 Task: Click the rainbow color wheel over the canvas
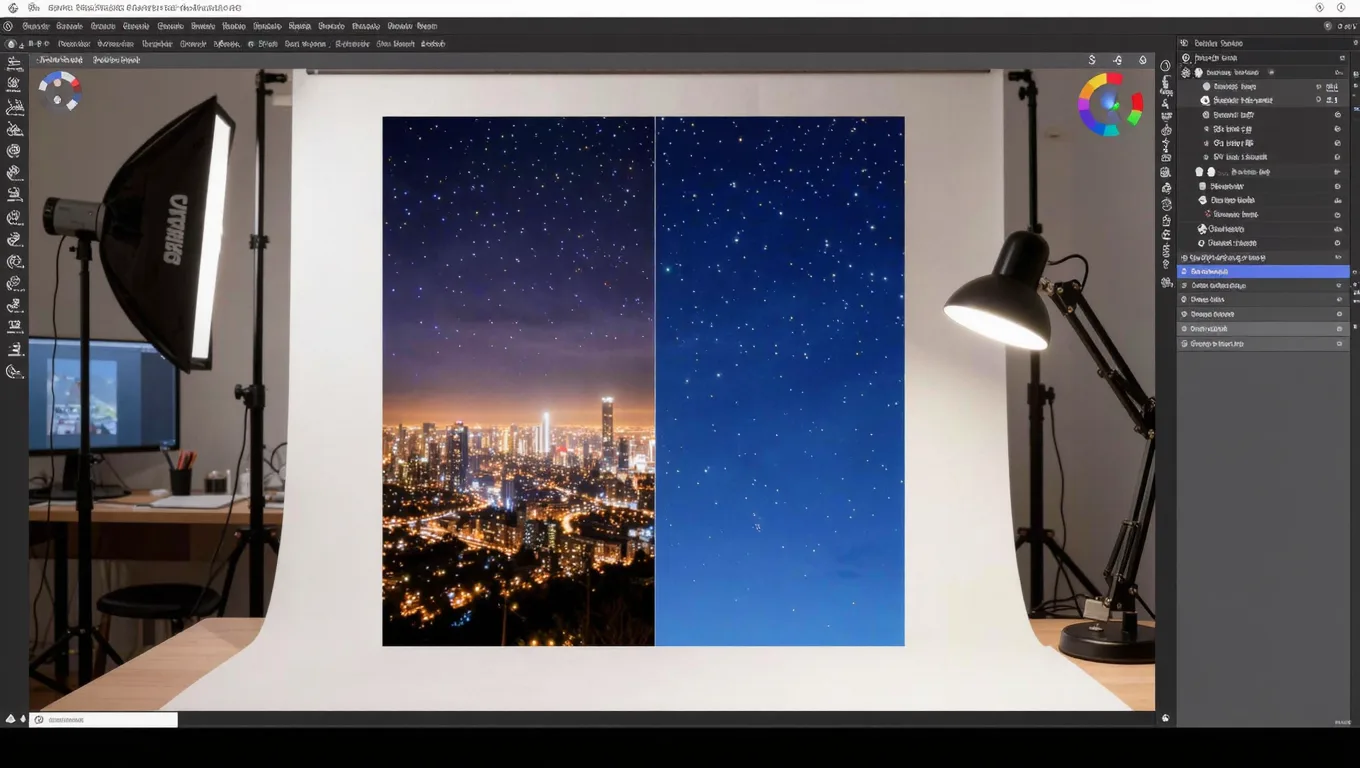point(1110,104)
